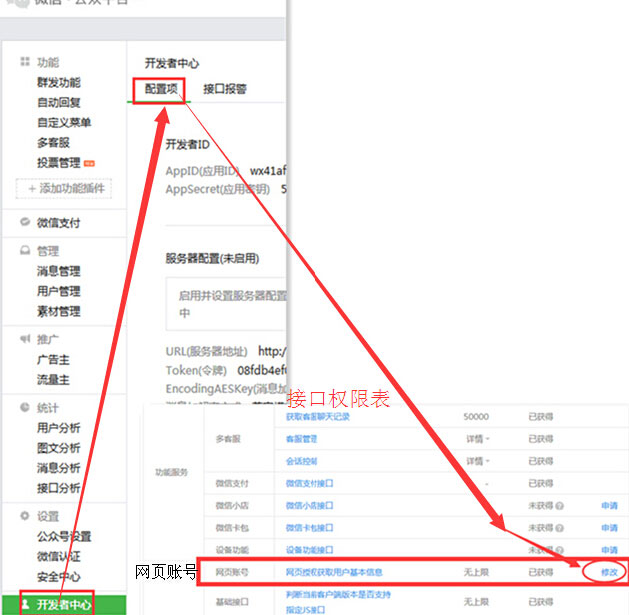Click the 设置 gear icon
This screenshot has height=615, width=629.
tap(25, 516)
